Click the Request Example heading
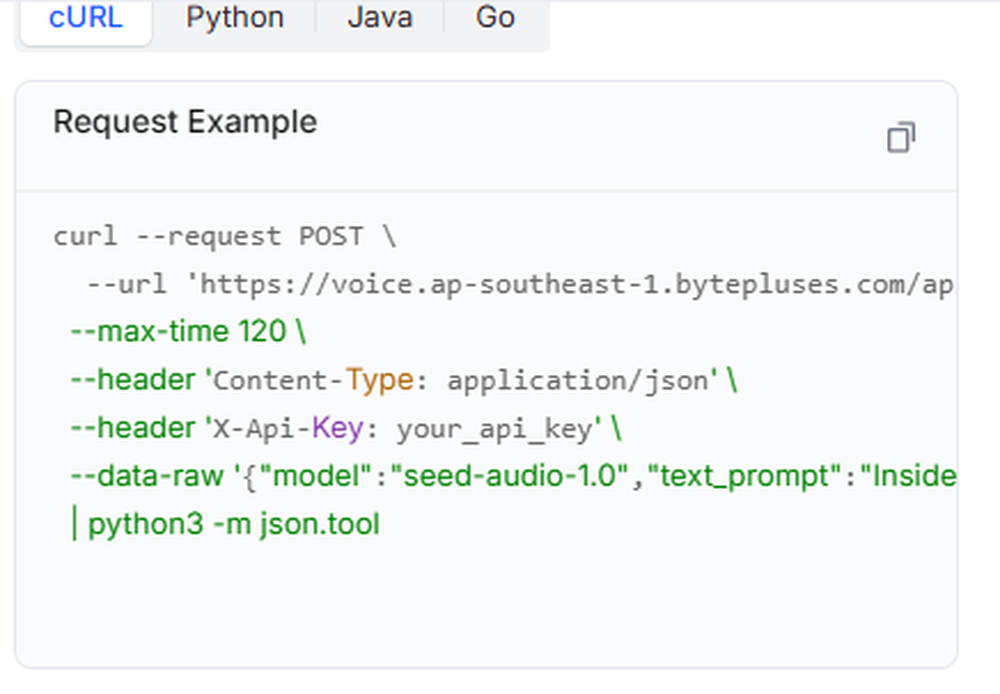1000x694 pixels. tap(185, 122)
